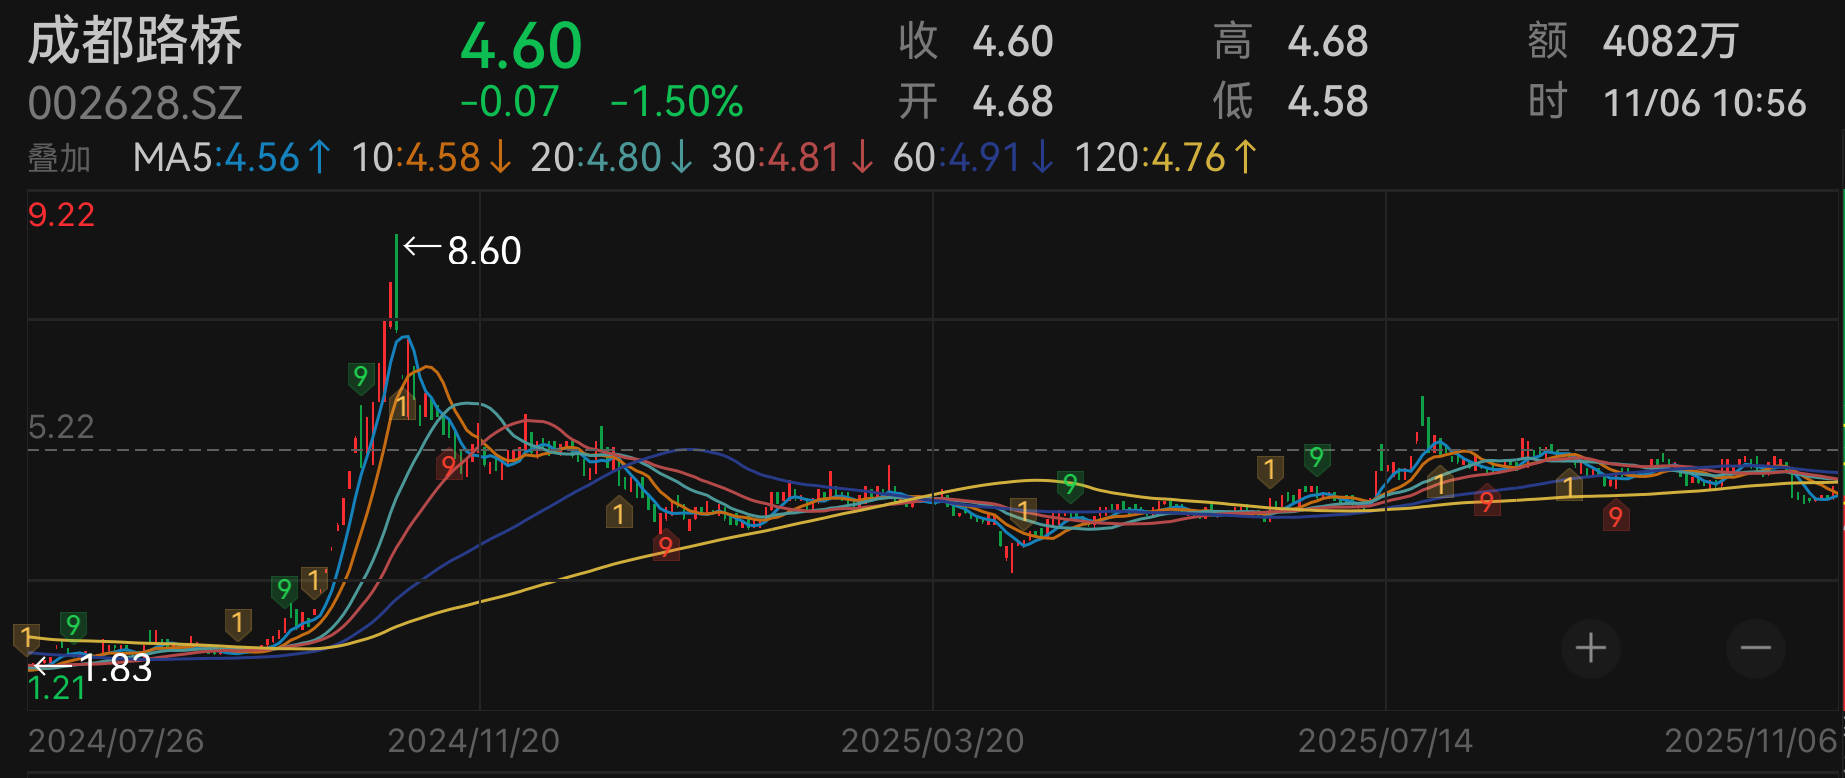Click the minus zoom-out button on chart

[1755, 648]
